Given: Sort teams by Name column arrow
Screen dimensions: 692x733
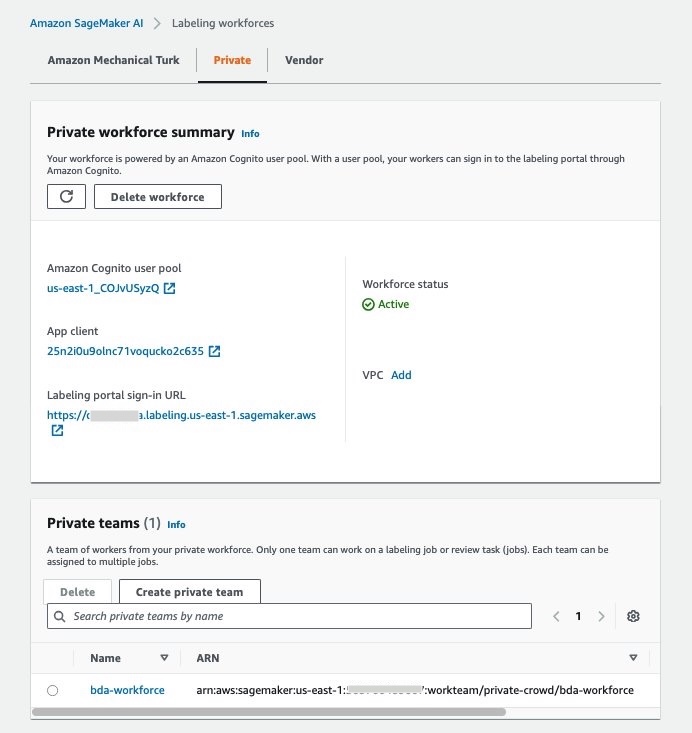Looking at the screenshot, I should [x=164, y=658].
